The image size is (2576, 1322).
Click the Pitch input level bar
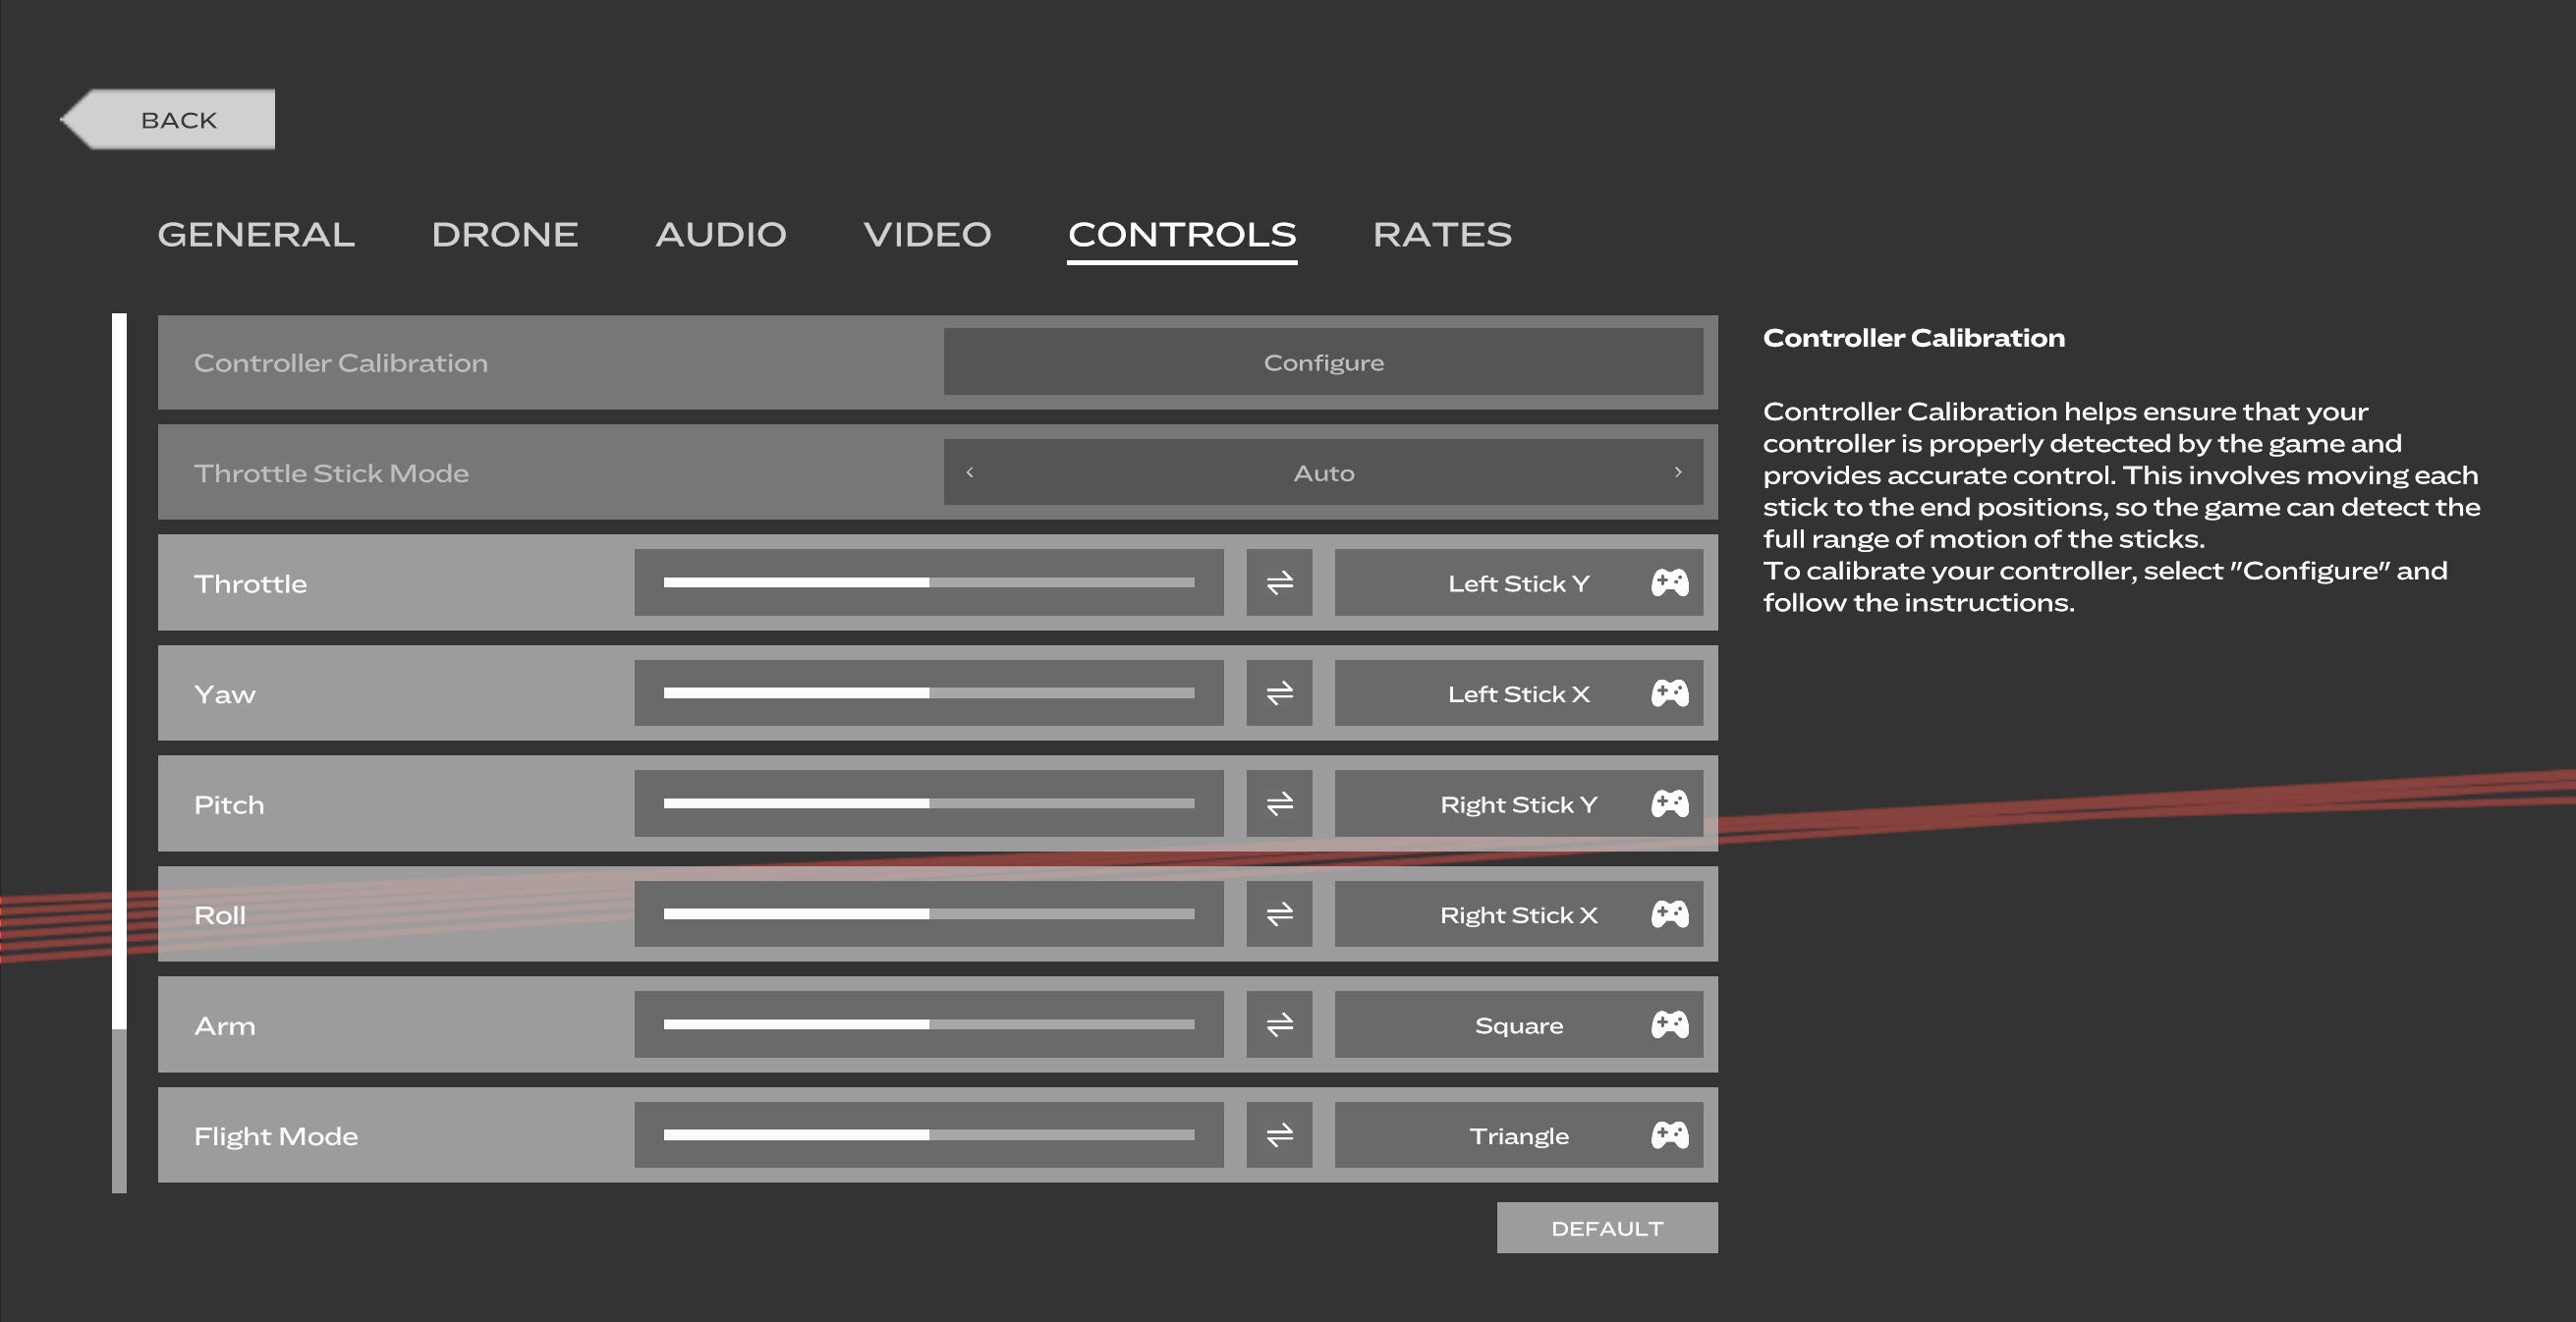pos(929,803)
